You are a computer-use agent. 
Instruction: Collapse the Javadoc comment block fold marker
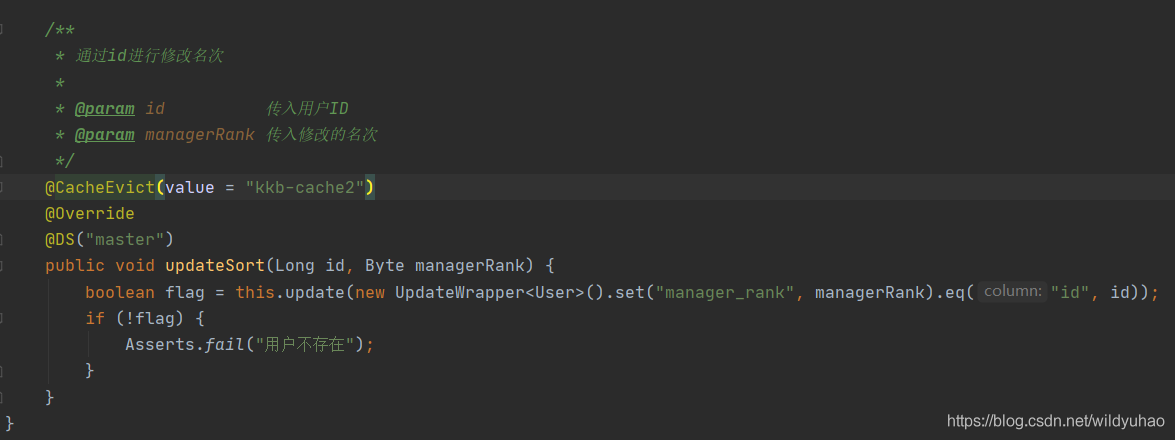(3, 30)
